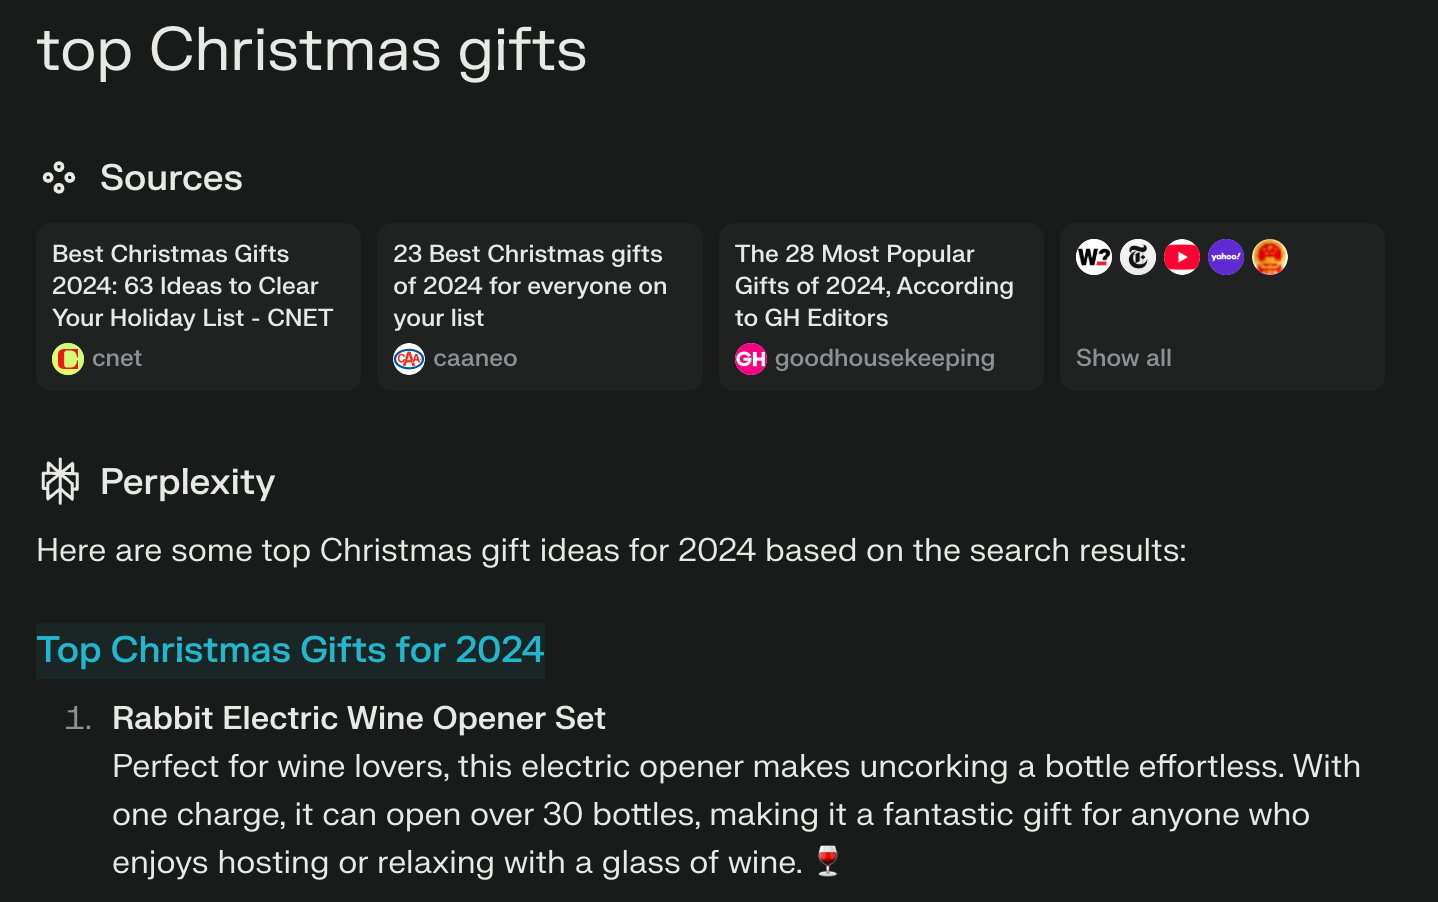Click the red emblem source icon

click(x=1270, y=257)
